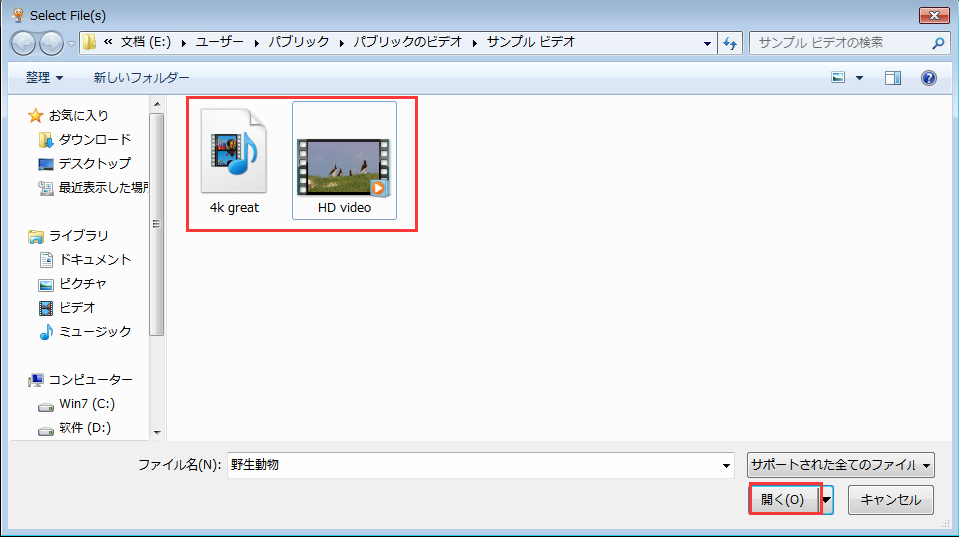Viewport: 959px width, 537px height.
Task: Click the 開く(O) button
Action: tap(783, 500)
